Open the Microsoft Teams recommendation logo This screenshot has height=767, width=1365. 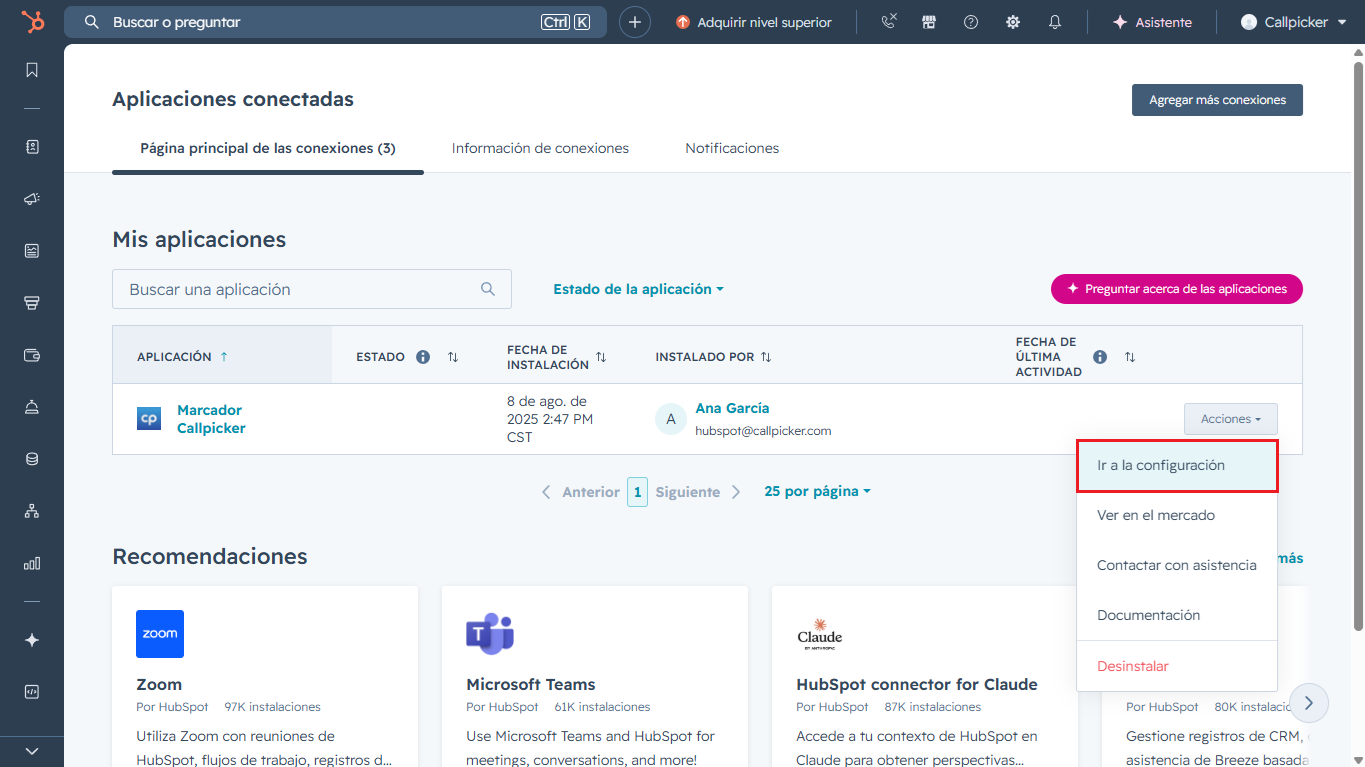tap(490, 634)
